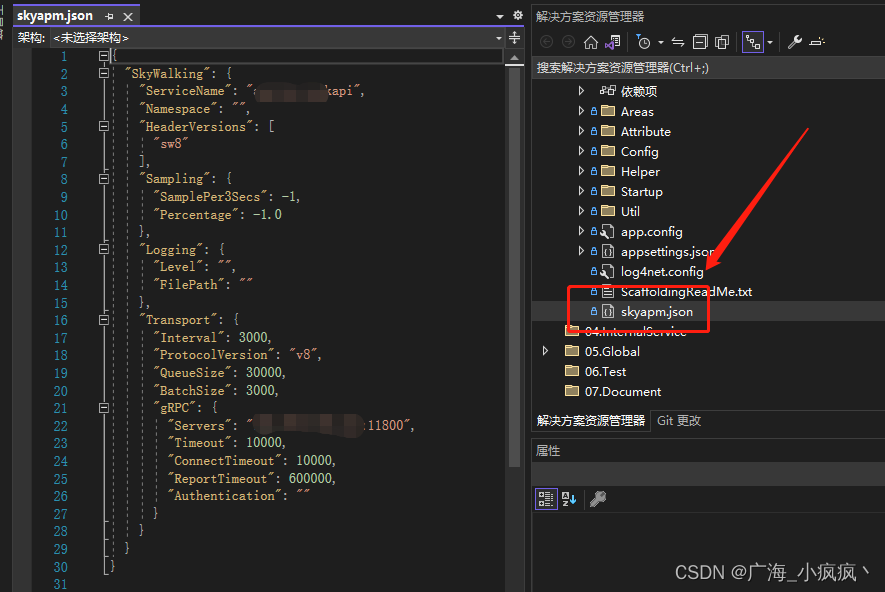Image resolution: width=885 pixels, height=592 pixels.
Task: Switch views with the Visual Studio solution icon
Action: [613, 42]
